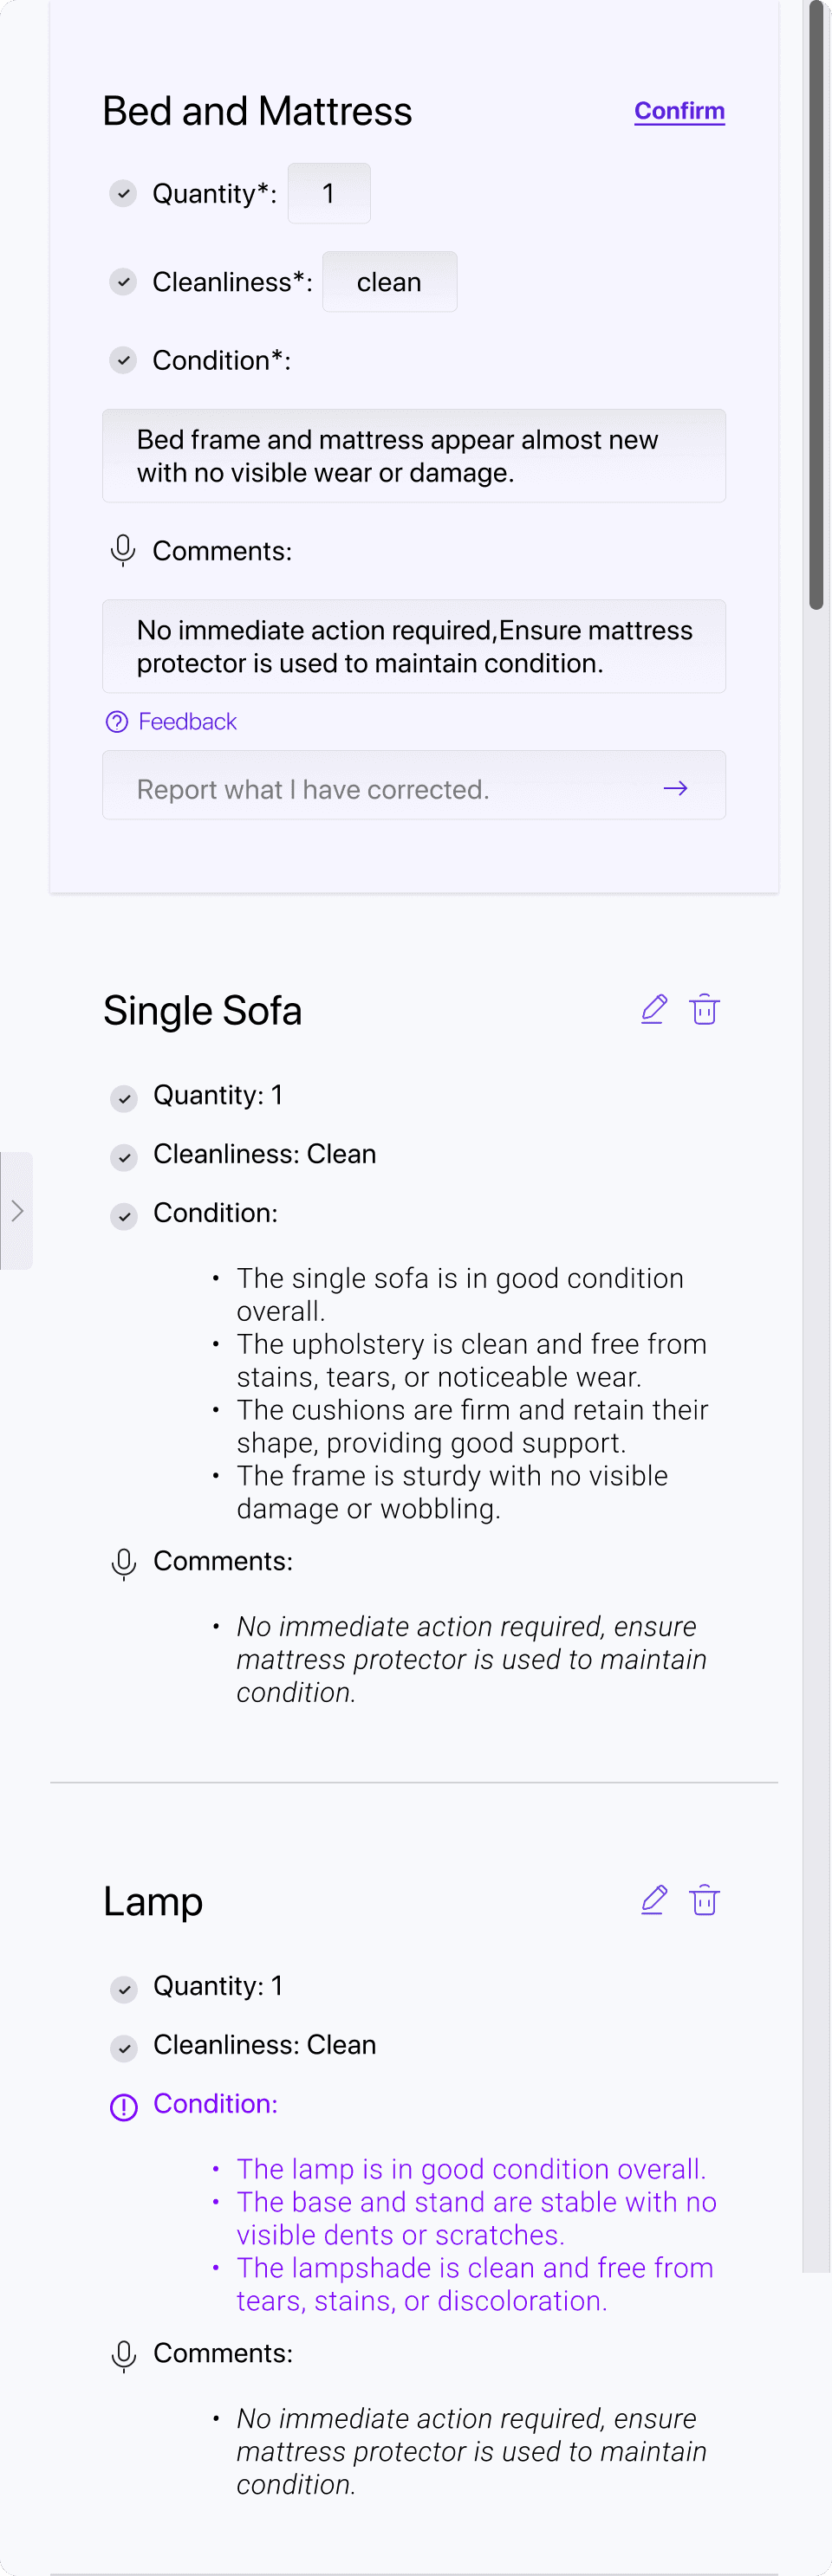Delete the Single Sofa entry
Viewport: 832px width, 2576px height.
click(704, 1009)
